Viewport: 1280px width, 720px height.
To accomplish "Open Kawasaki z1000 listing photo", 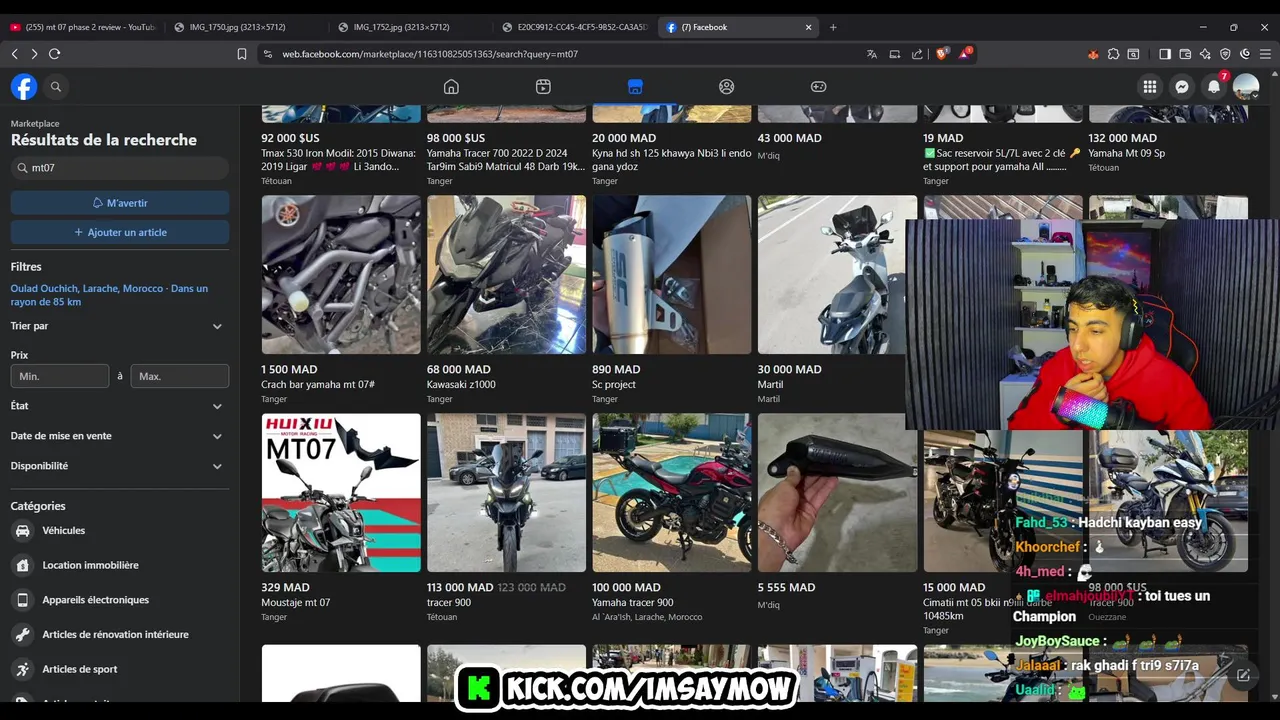I will (507, 274).
